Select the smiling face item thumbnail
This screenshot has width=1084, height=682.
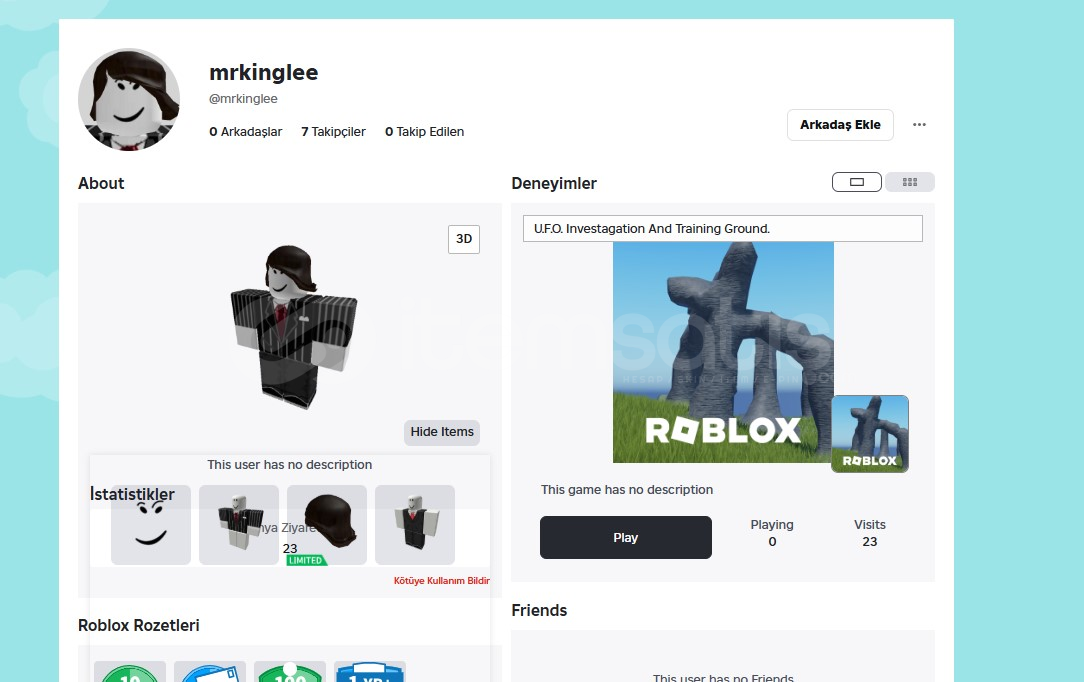151,525
